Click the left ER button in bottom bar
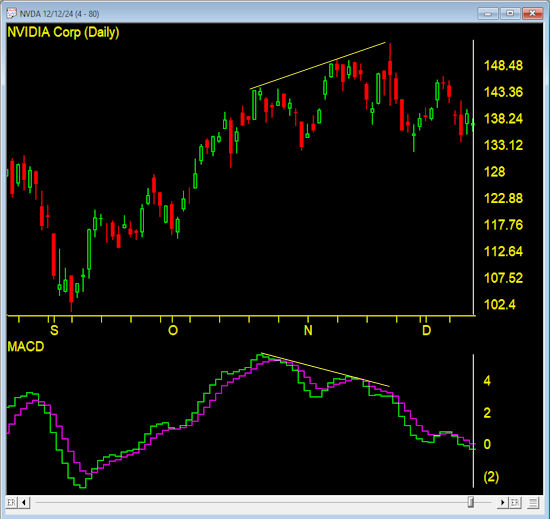Screen dimensions: 550x519 click(x=11, y=503)
